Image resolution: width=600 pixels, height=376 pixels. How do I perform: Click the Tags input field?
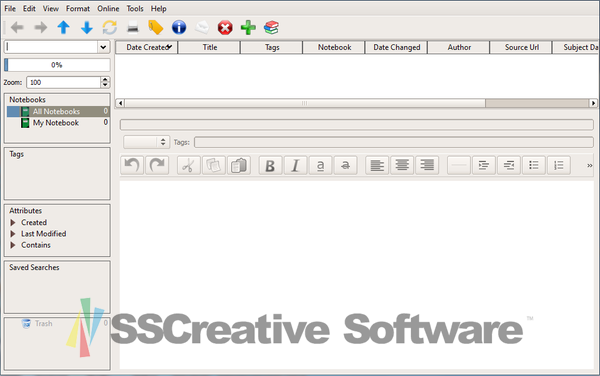click(x=394, y=142)
